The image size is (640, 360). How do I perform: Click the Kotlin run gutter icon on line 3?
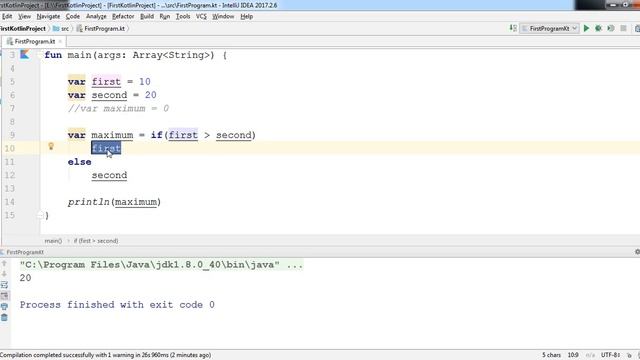(24, 54)
